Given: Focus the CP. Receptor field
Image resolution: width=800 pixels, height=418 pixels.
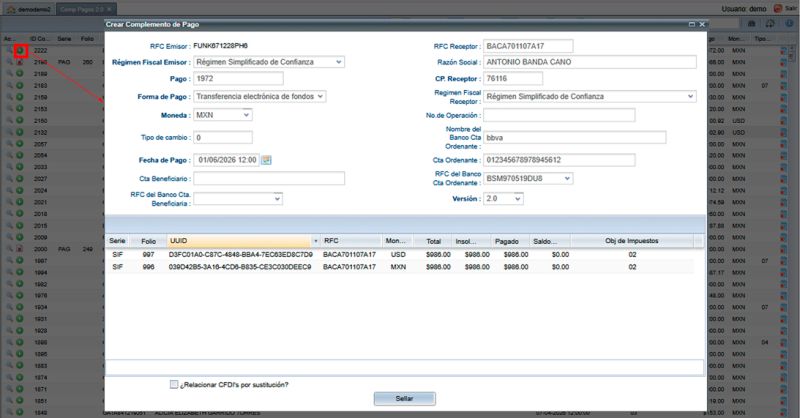Looking at the screenshot, I should [513, 79].
